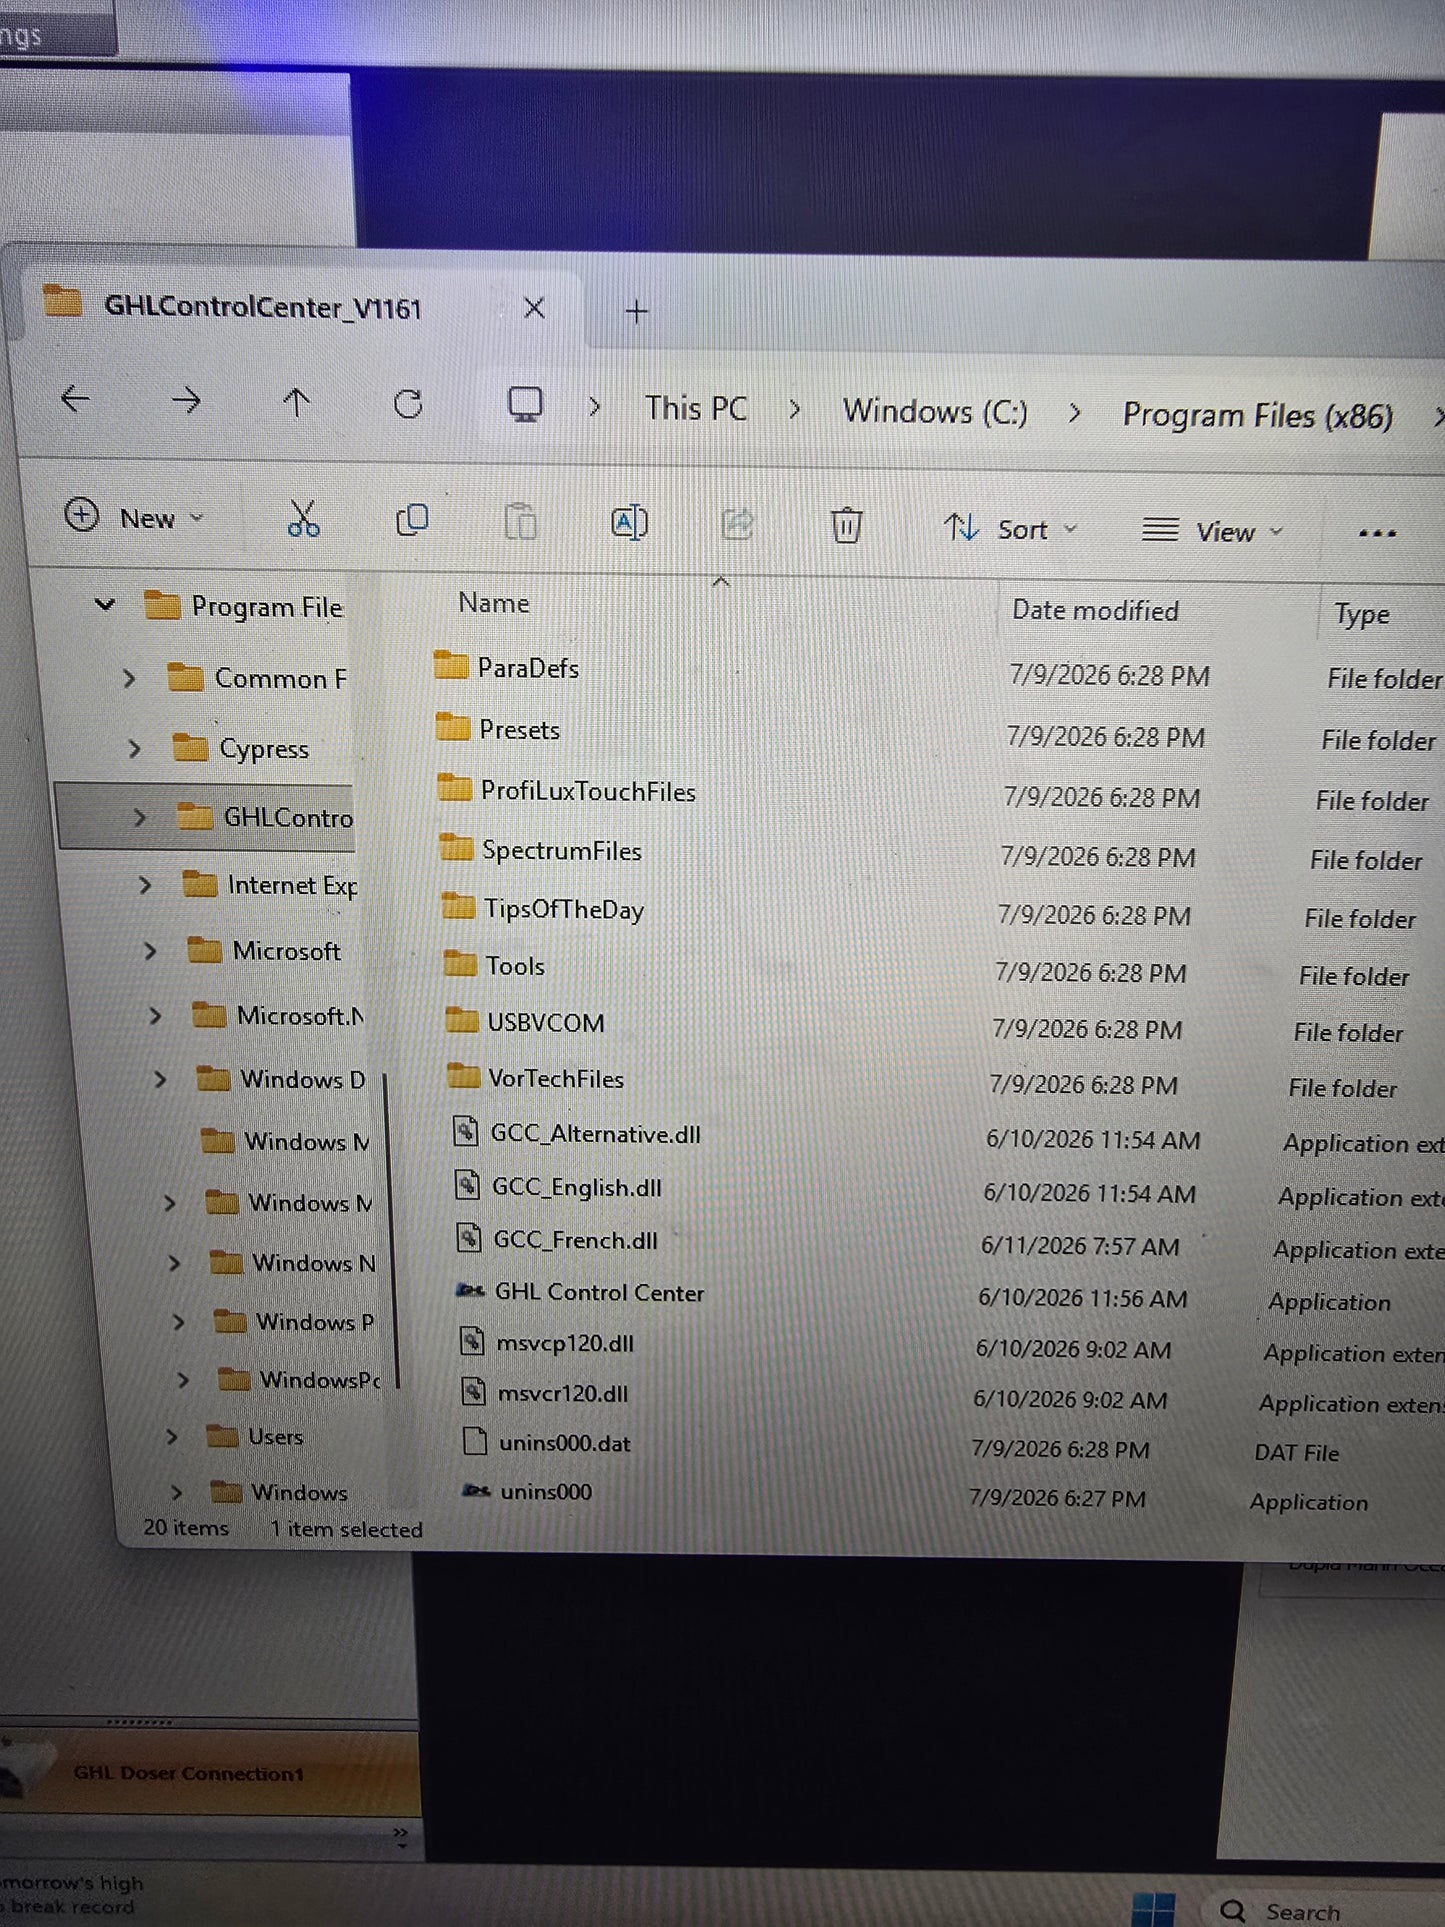Click the Rename icon
This screenshot has height=1927, width=1445.
[629, 523]
